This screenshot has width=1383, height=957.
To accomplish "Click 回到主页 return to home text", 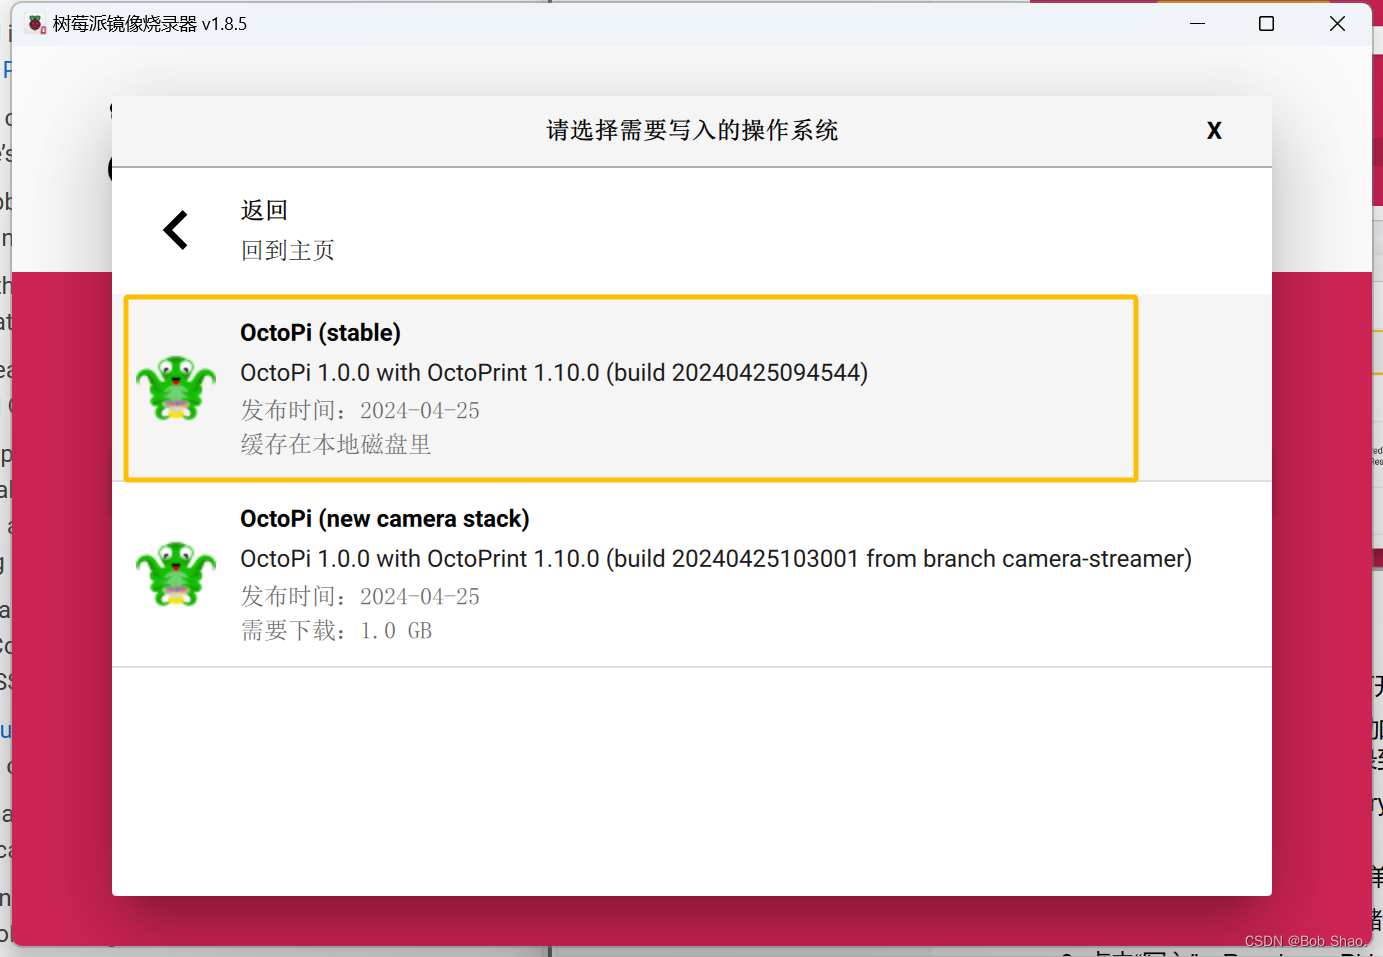I will click(x=287, y=250).
